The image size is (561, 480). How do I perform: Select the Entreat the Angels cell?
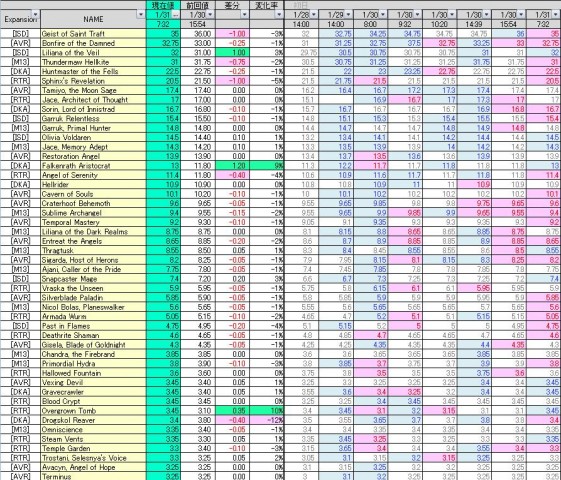pyautogui.click(x=93, y=241)
